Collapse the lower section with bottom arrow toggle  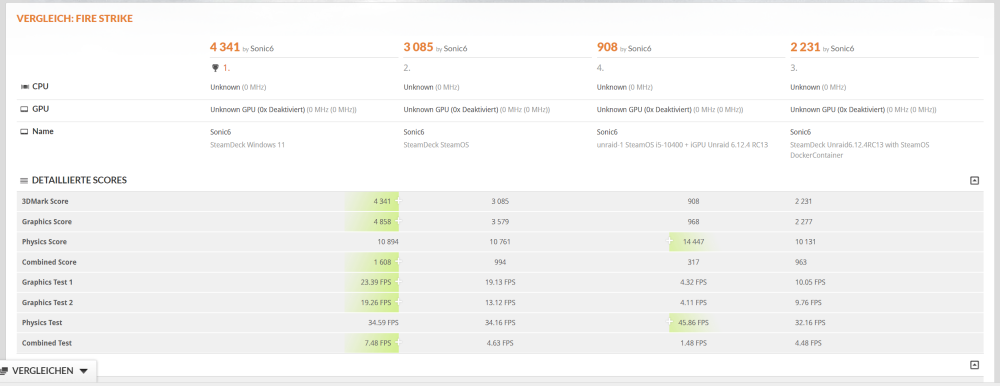(974, 365)
